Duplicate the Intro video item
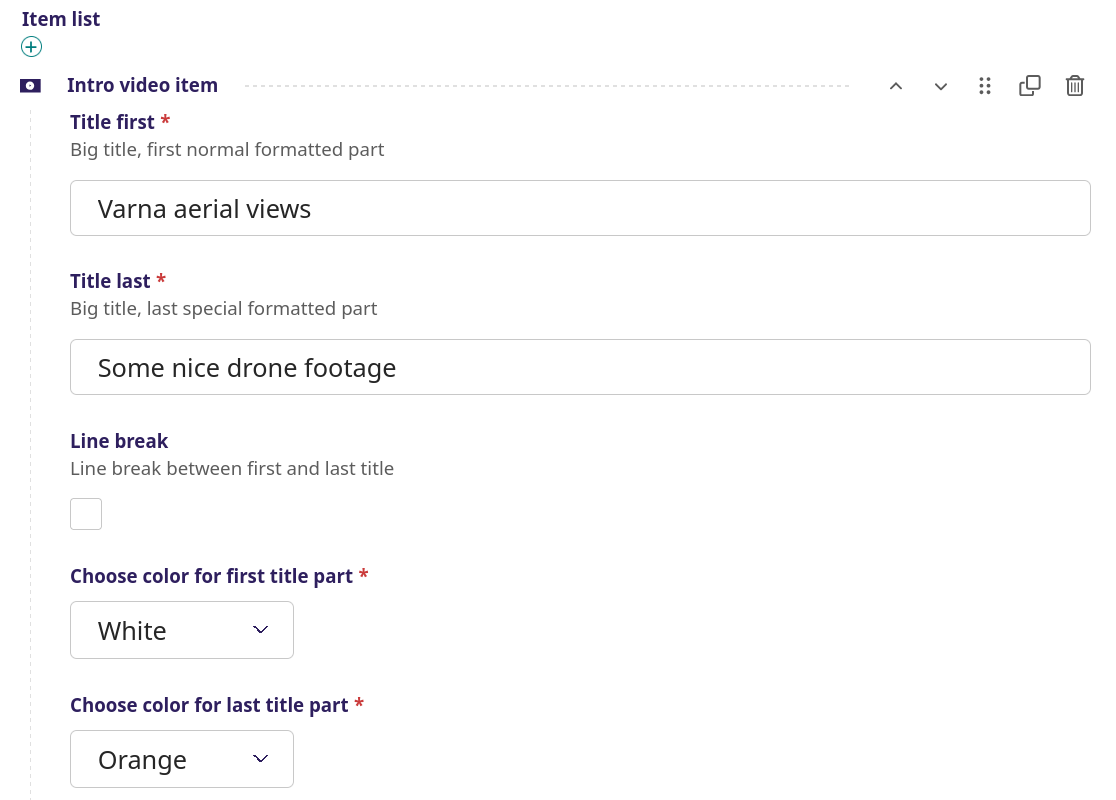This screenshot has width=1116, height=800. (x=1030, y=86)
